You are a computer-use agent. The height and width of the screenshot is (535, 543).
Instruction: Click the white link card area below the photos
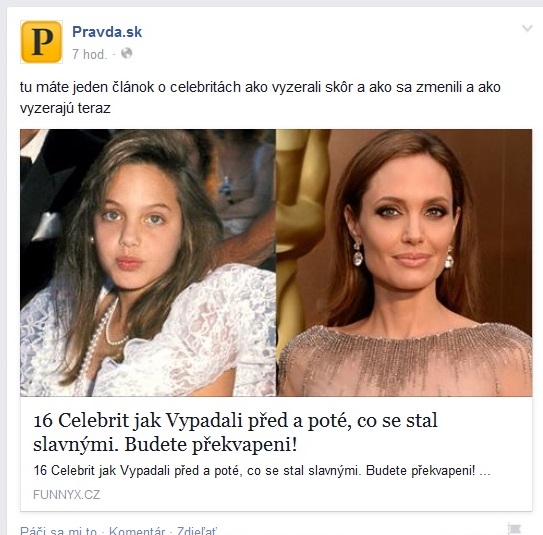point(276,454)
